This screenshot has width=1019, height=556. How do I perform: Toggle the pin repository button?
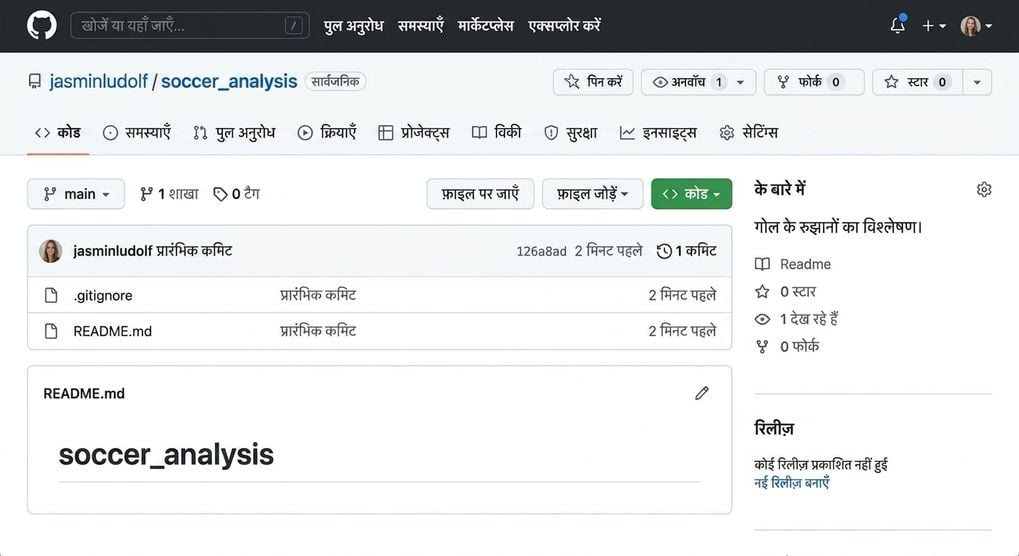[x=593, y=82]
